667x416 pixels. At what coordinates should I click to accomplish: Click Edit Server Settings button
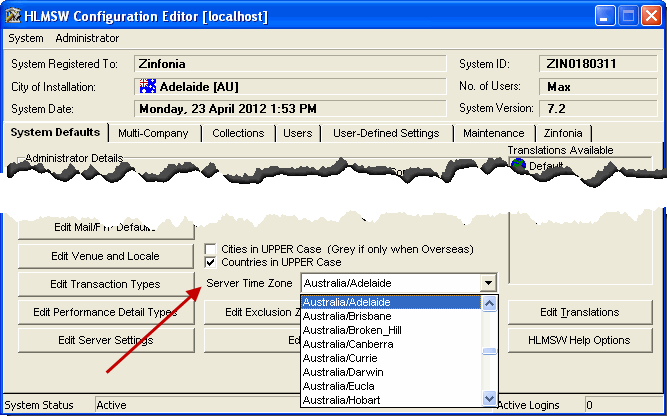pyautogui.click(x=105, y=340)
